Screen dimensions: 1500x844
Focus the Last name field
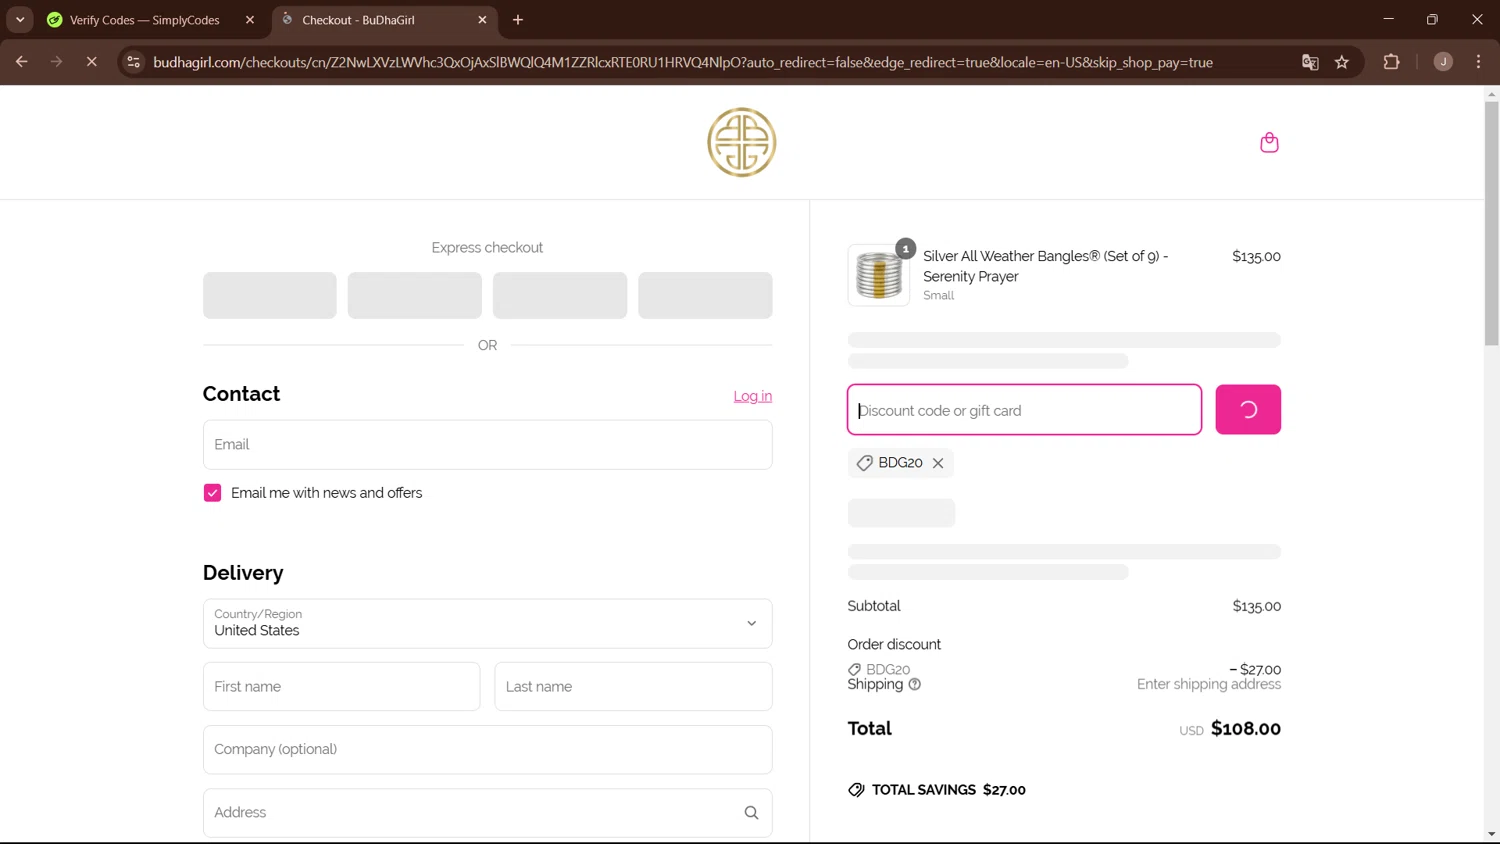pyautogui.click(x=633, y=687)
